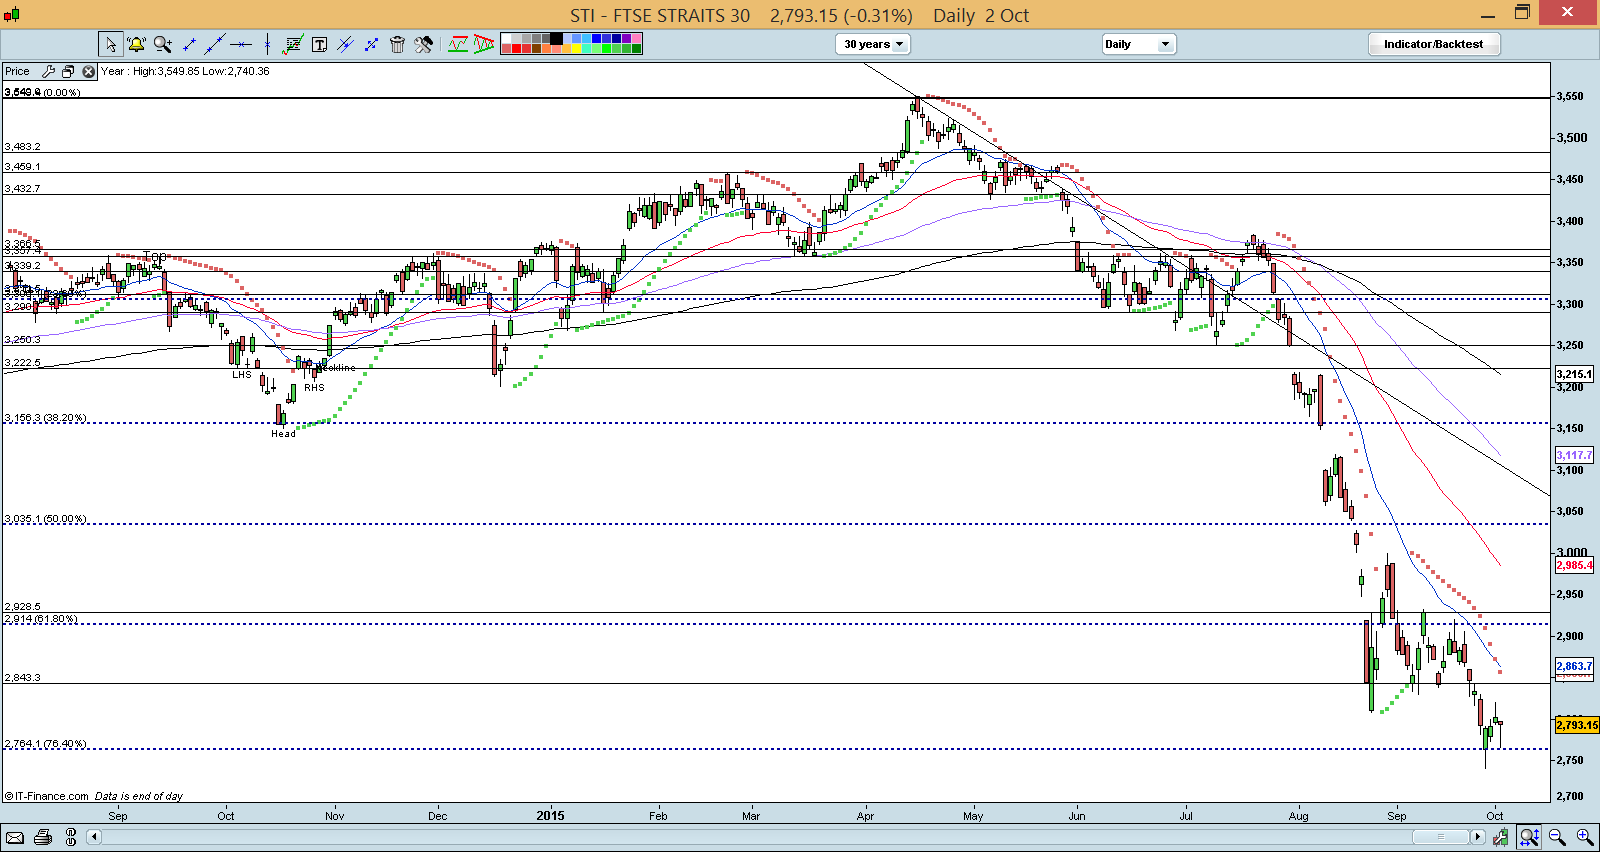The height and width of the screenshot is (852, 1600).
Task: Click the printer icon to print chart
Action: [x=42, y=837]
